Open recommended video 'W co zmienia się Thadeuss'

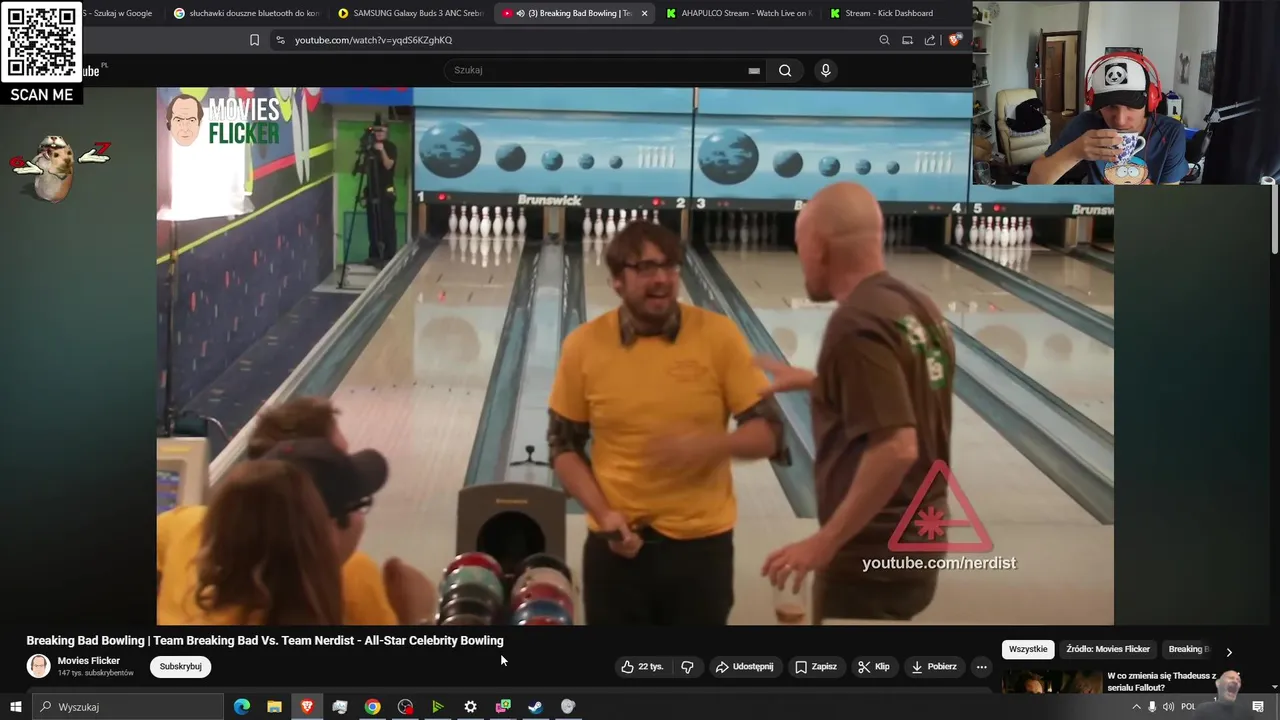tap(1161, 682)
